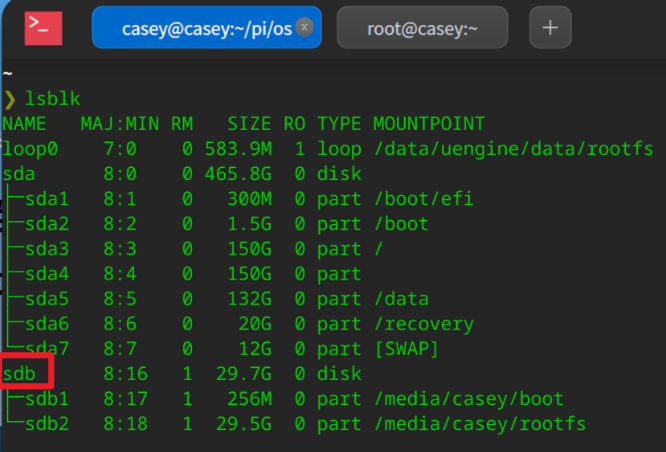The width and height of the screenshot is (666, 452).
Task: Close the casey@casey:~/pi/os tab
Action: [305, 28]
